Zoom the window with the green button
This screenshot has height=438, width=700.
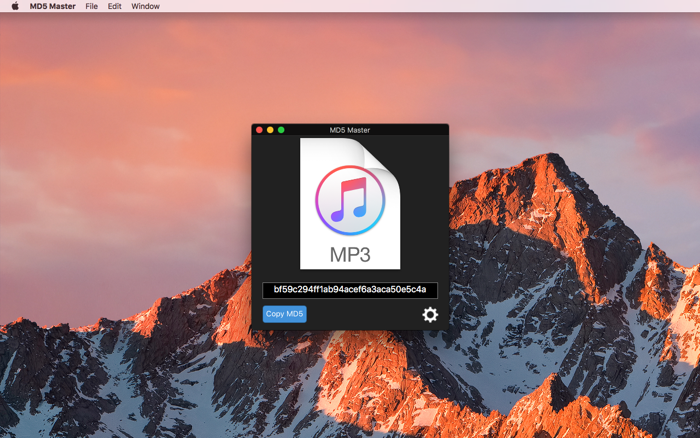(281, 130)
